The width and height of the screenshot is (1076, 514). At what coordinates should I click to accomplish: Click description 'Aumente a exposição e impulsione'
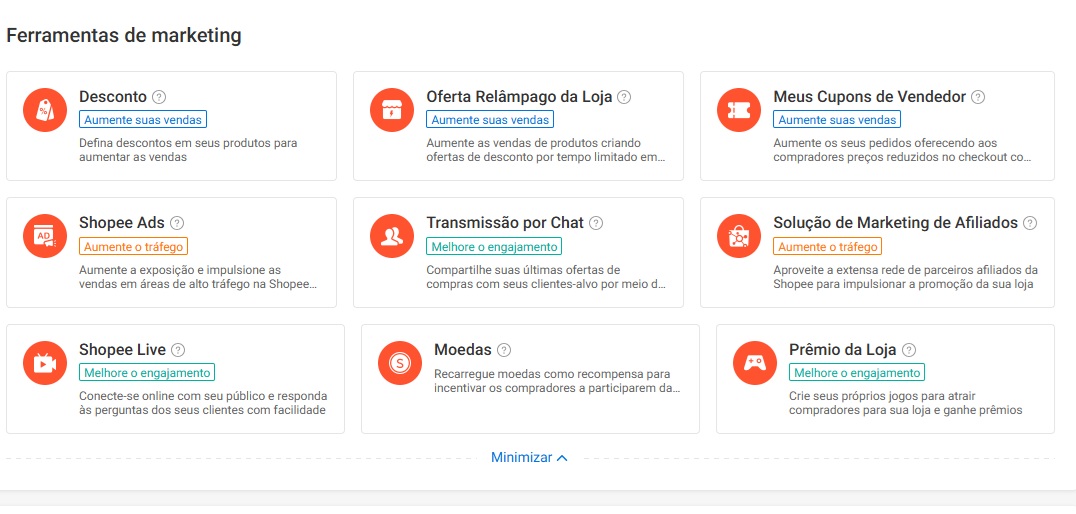[x=198, y=277]
